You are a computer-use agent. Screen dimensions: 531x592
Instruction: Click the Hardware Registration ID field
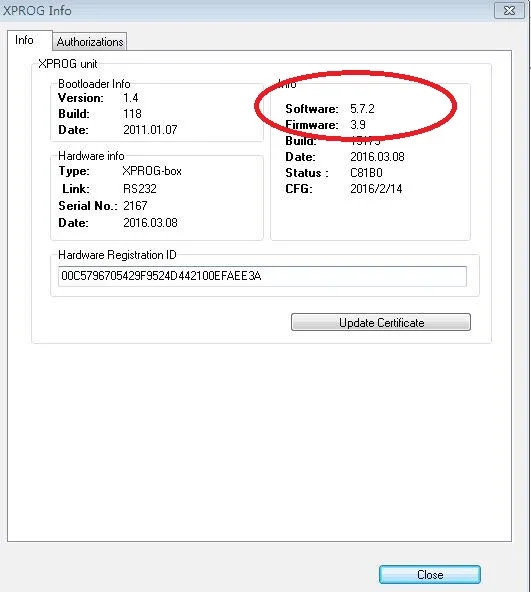click(262, 276)
